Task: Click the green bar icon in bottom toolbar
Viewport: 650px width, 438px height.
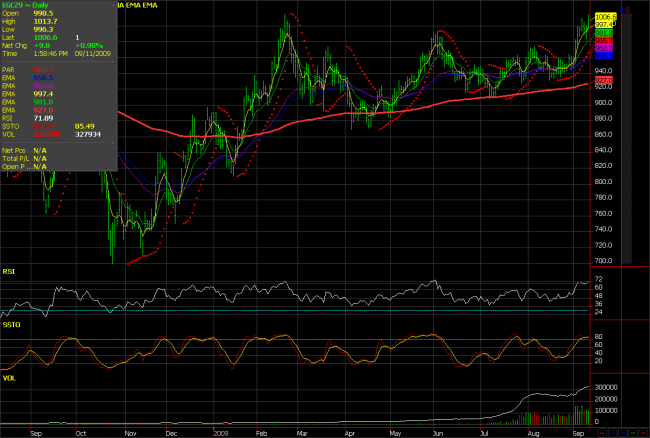Action: pyautogui.click(x=633, y=433)
